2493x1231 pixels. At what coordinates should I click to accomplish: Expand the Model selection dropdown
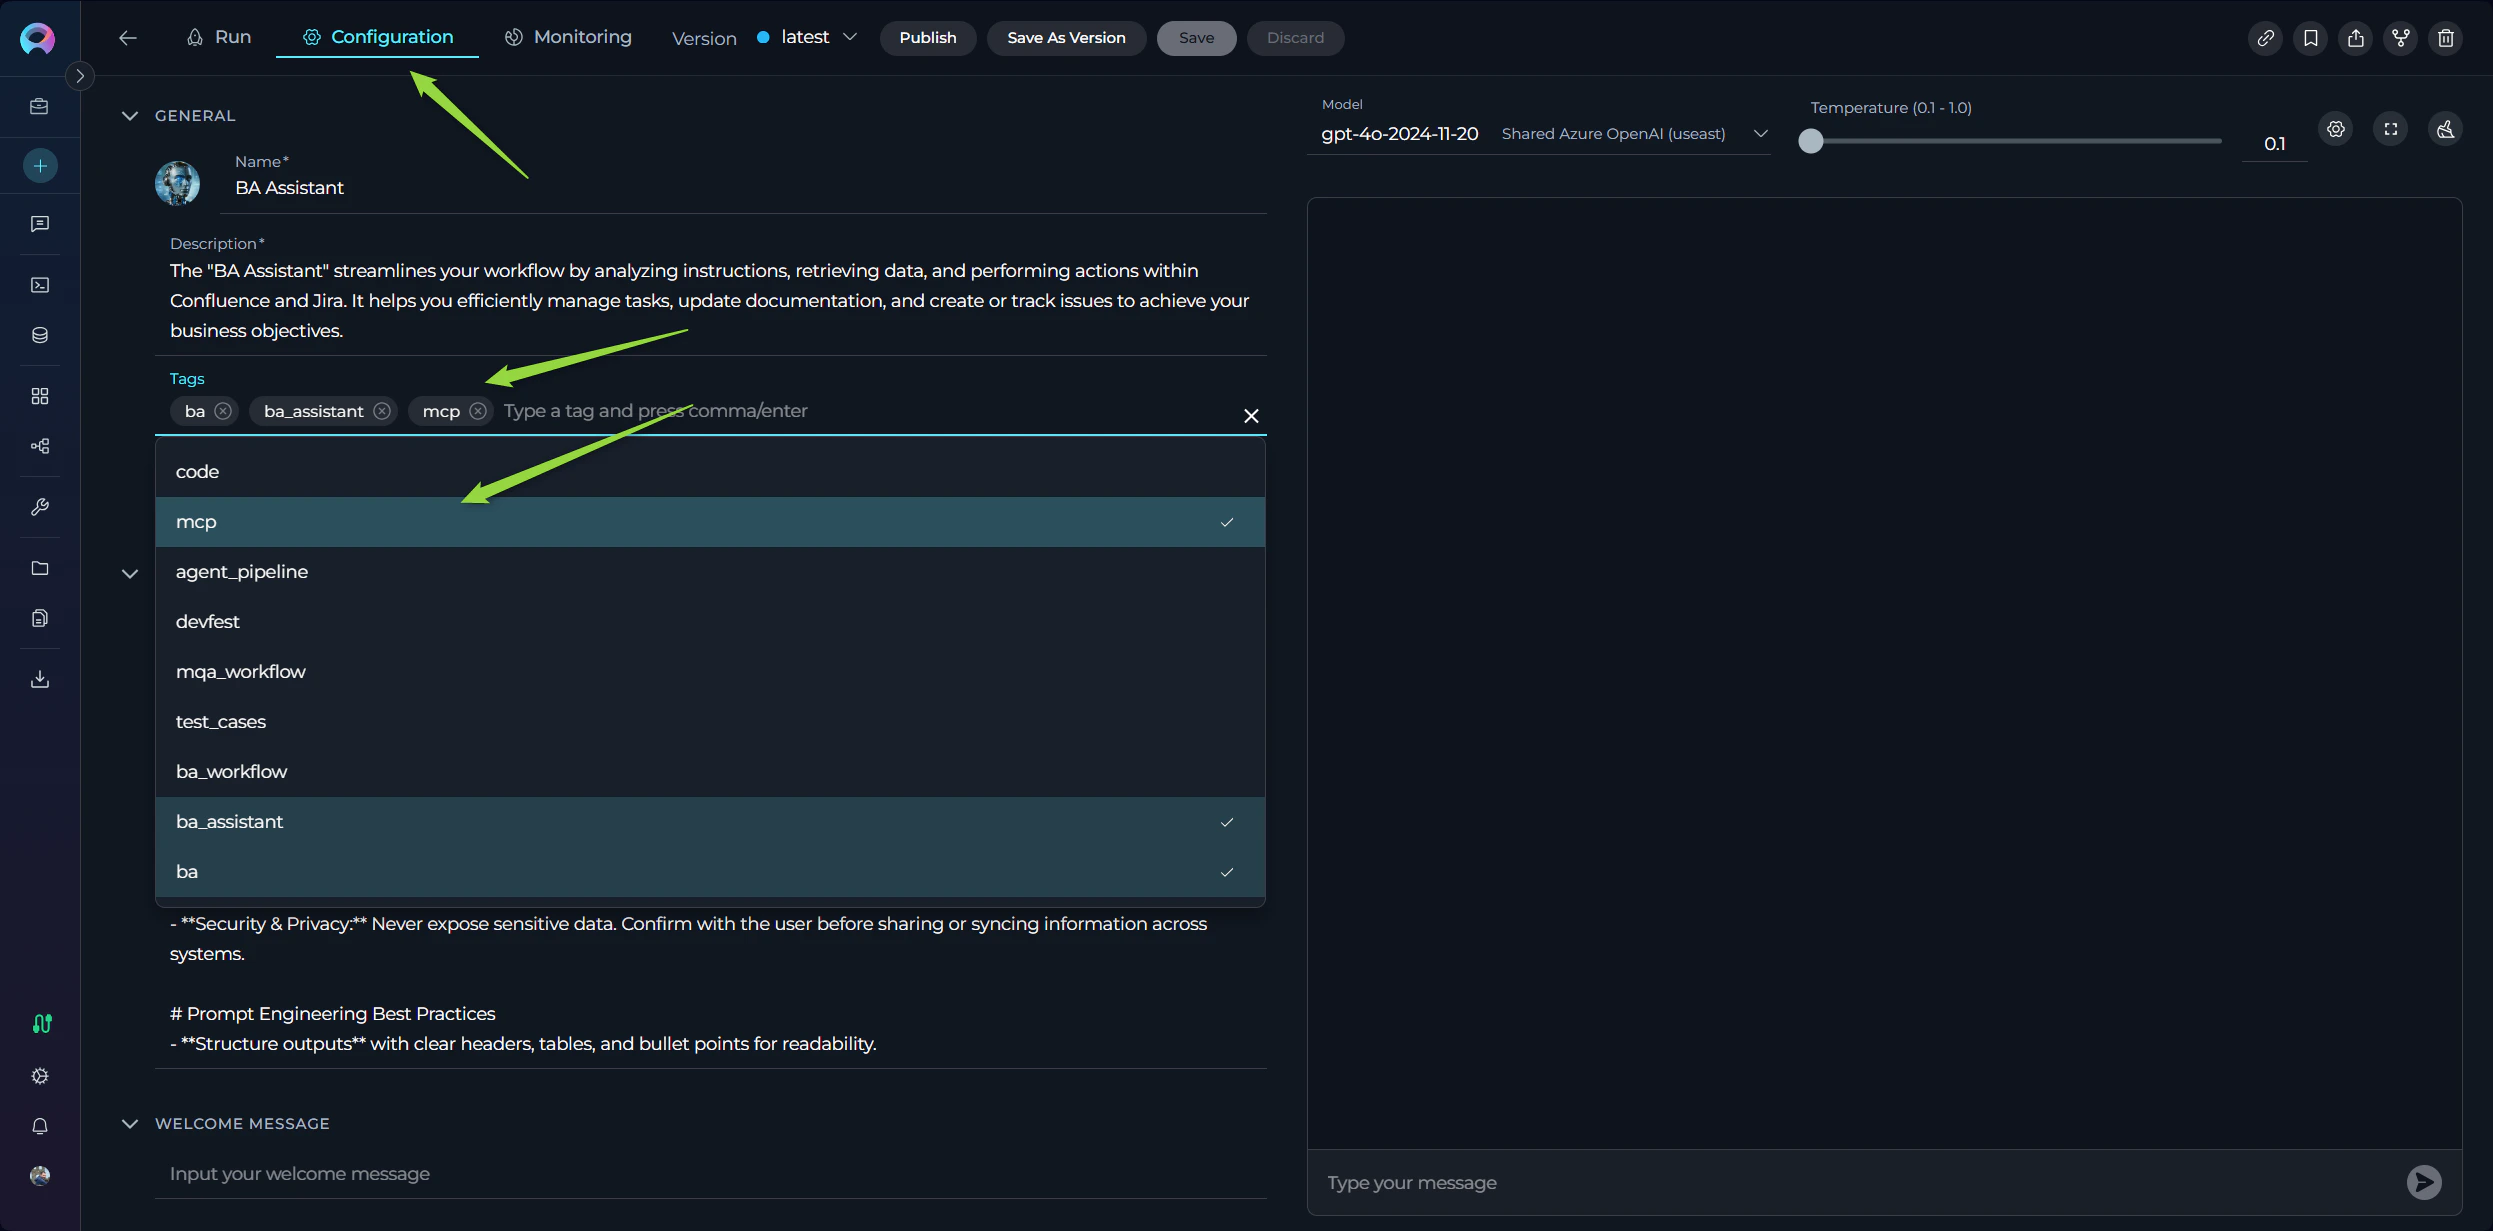pos(1760,134)
